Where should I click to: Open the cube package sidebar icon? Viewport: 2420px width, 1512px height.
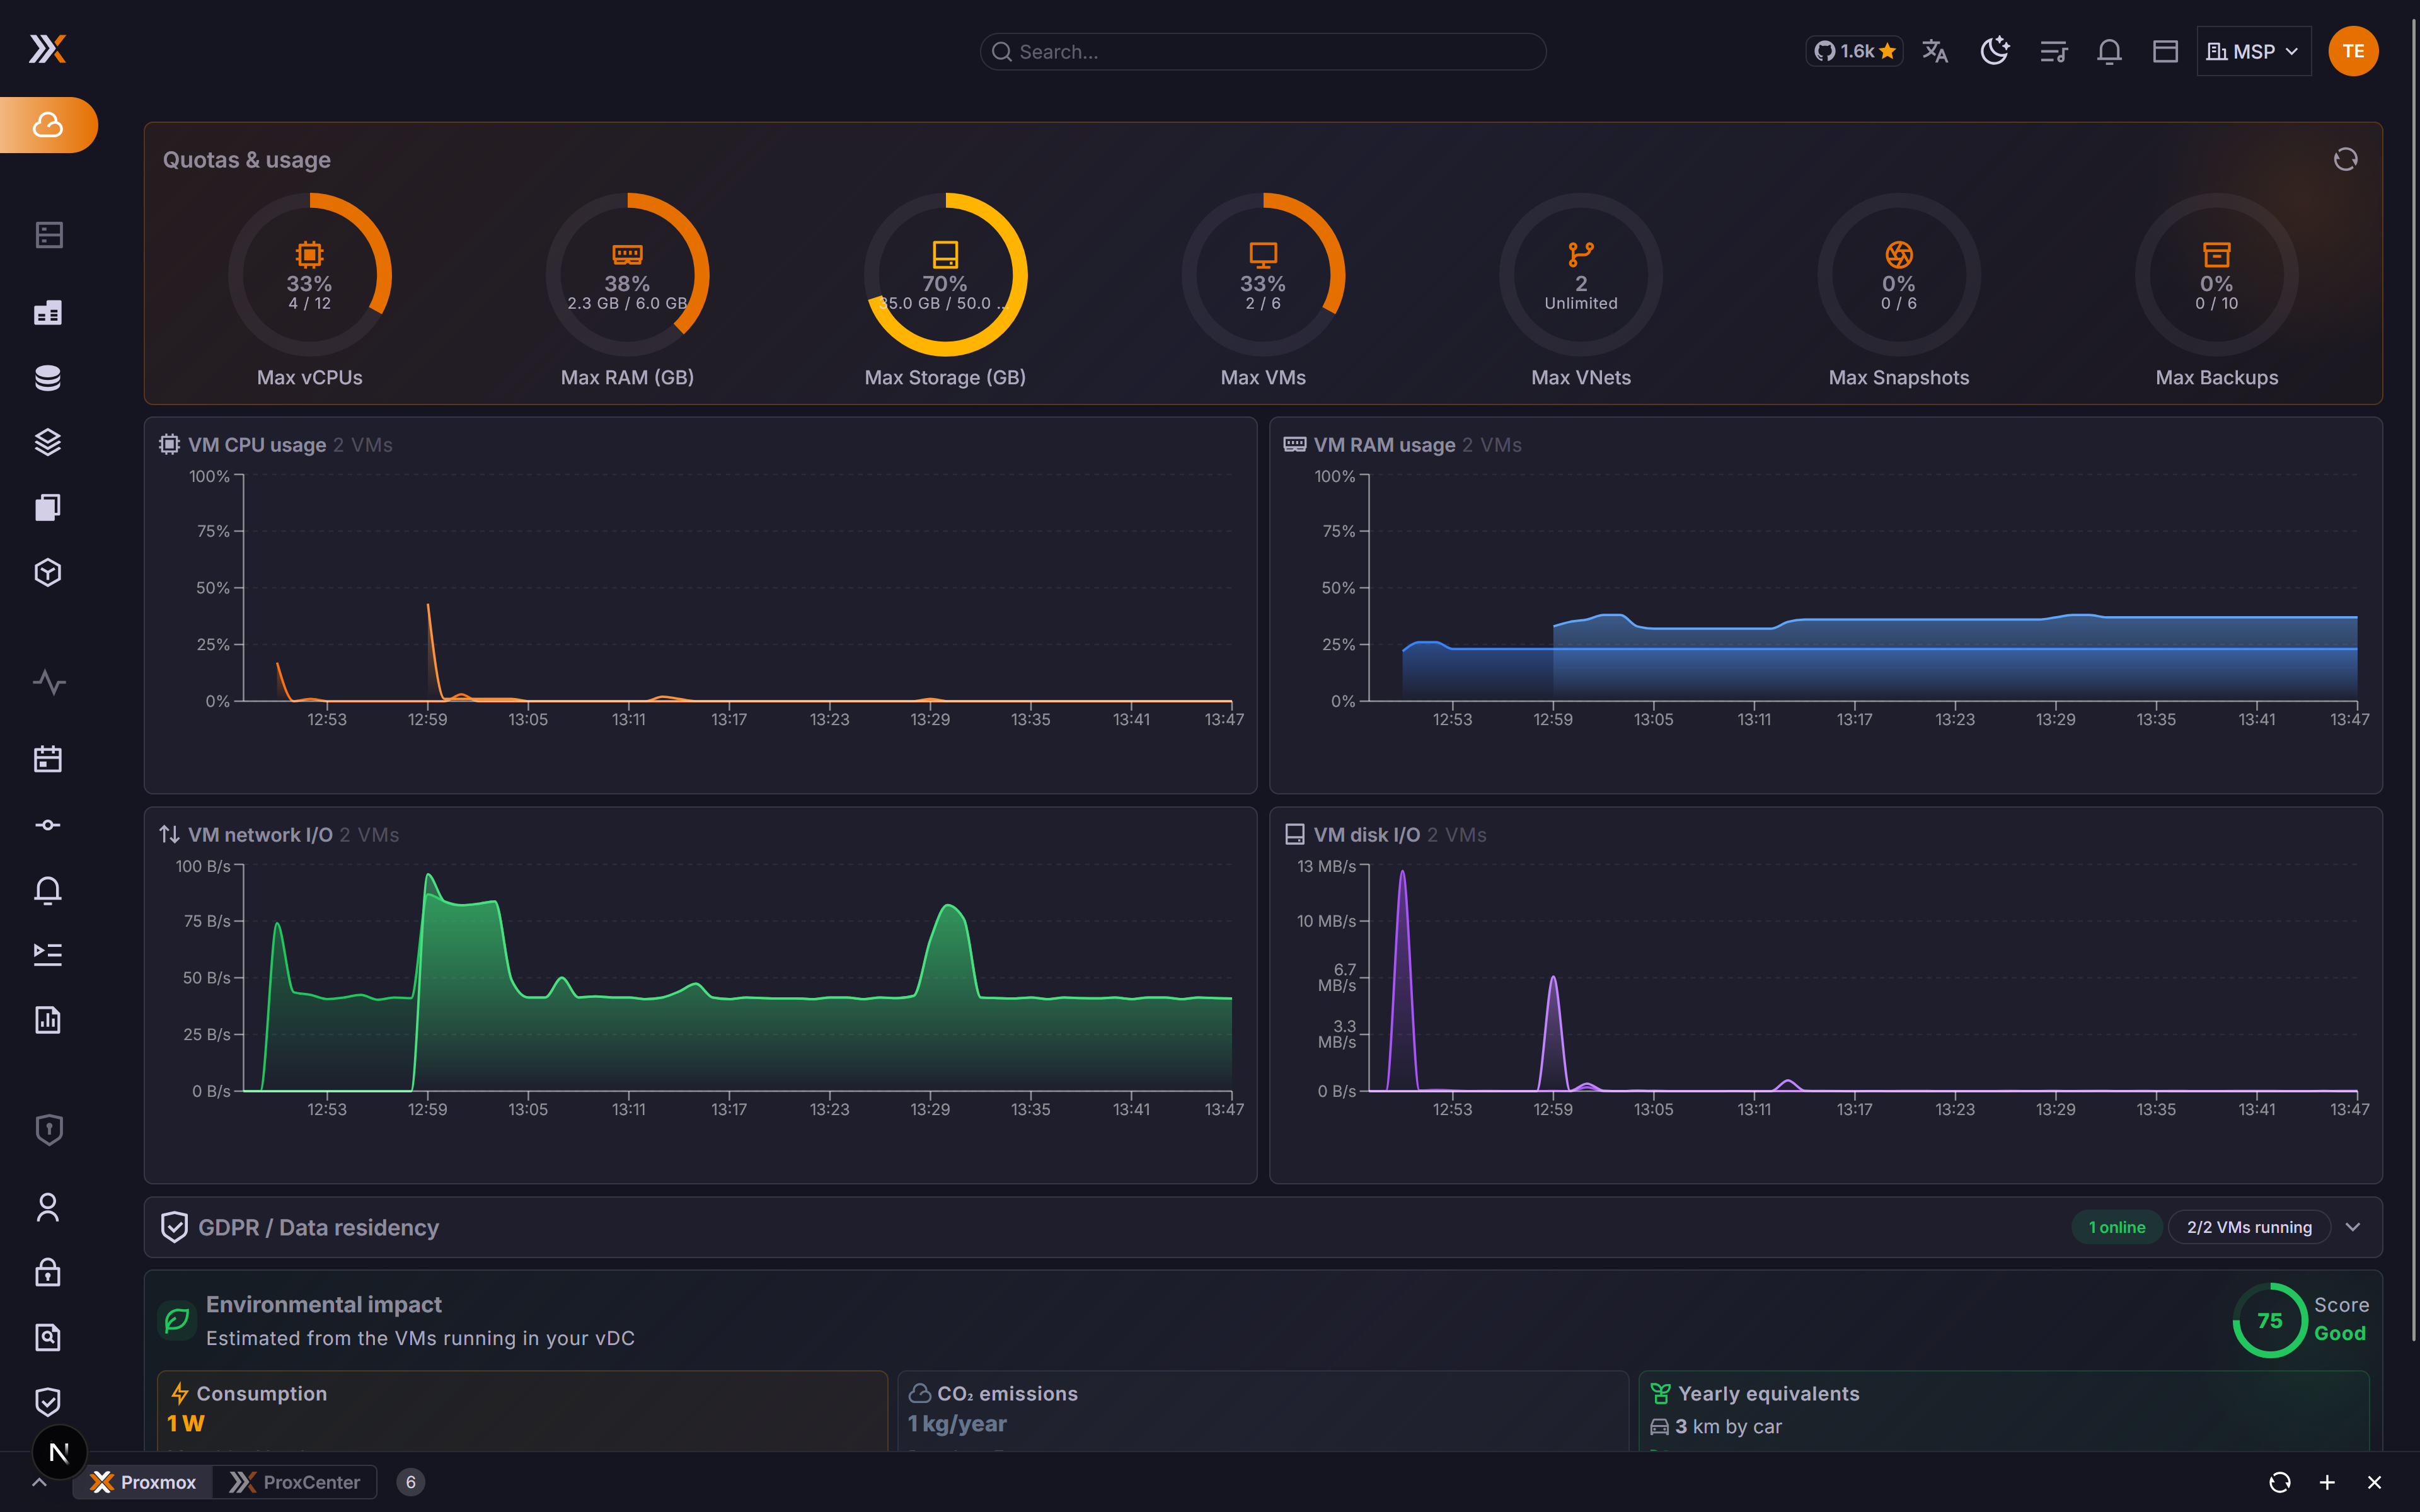click(x=48, y=573)
